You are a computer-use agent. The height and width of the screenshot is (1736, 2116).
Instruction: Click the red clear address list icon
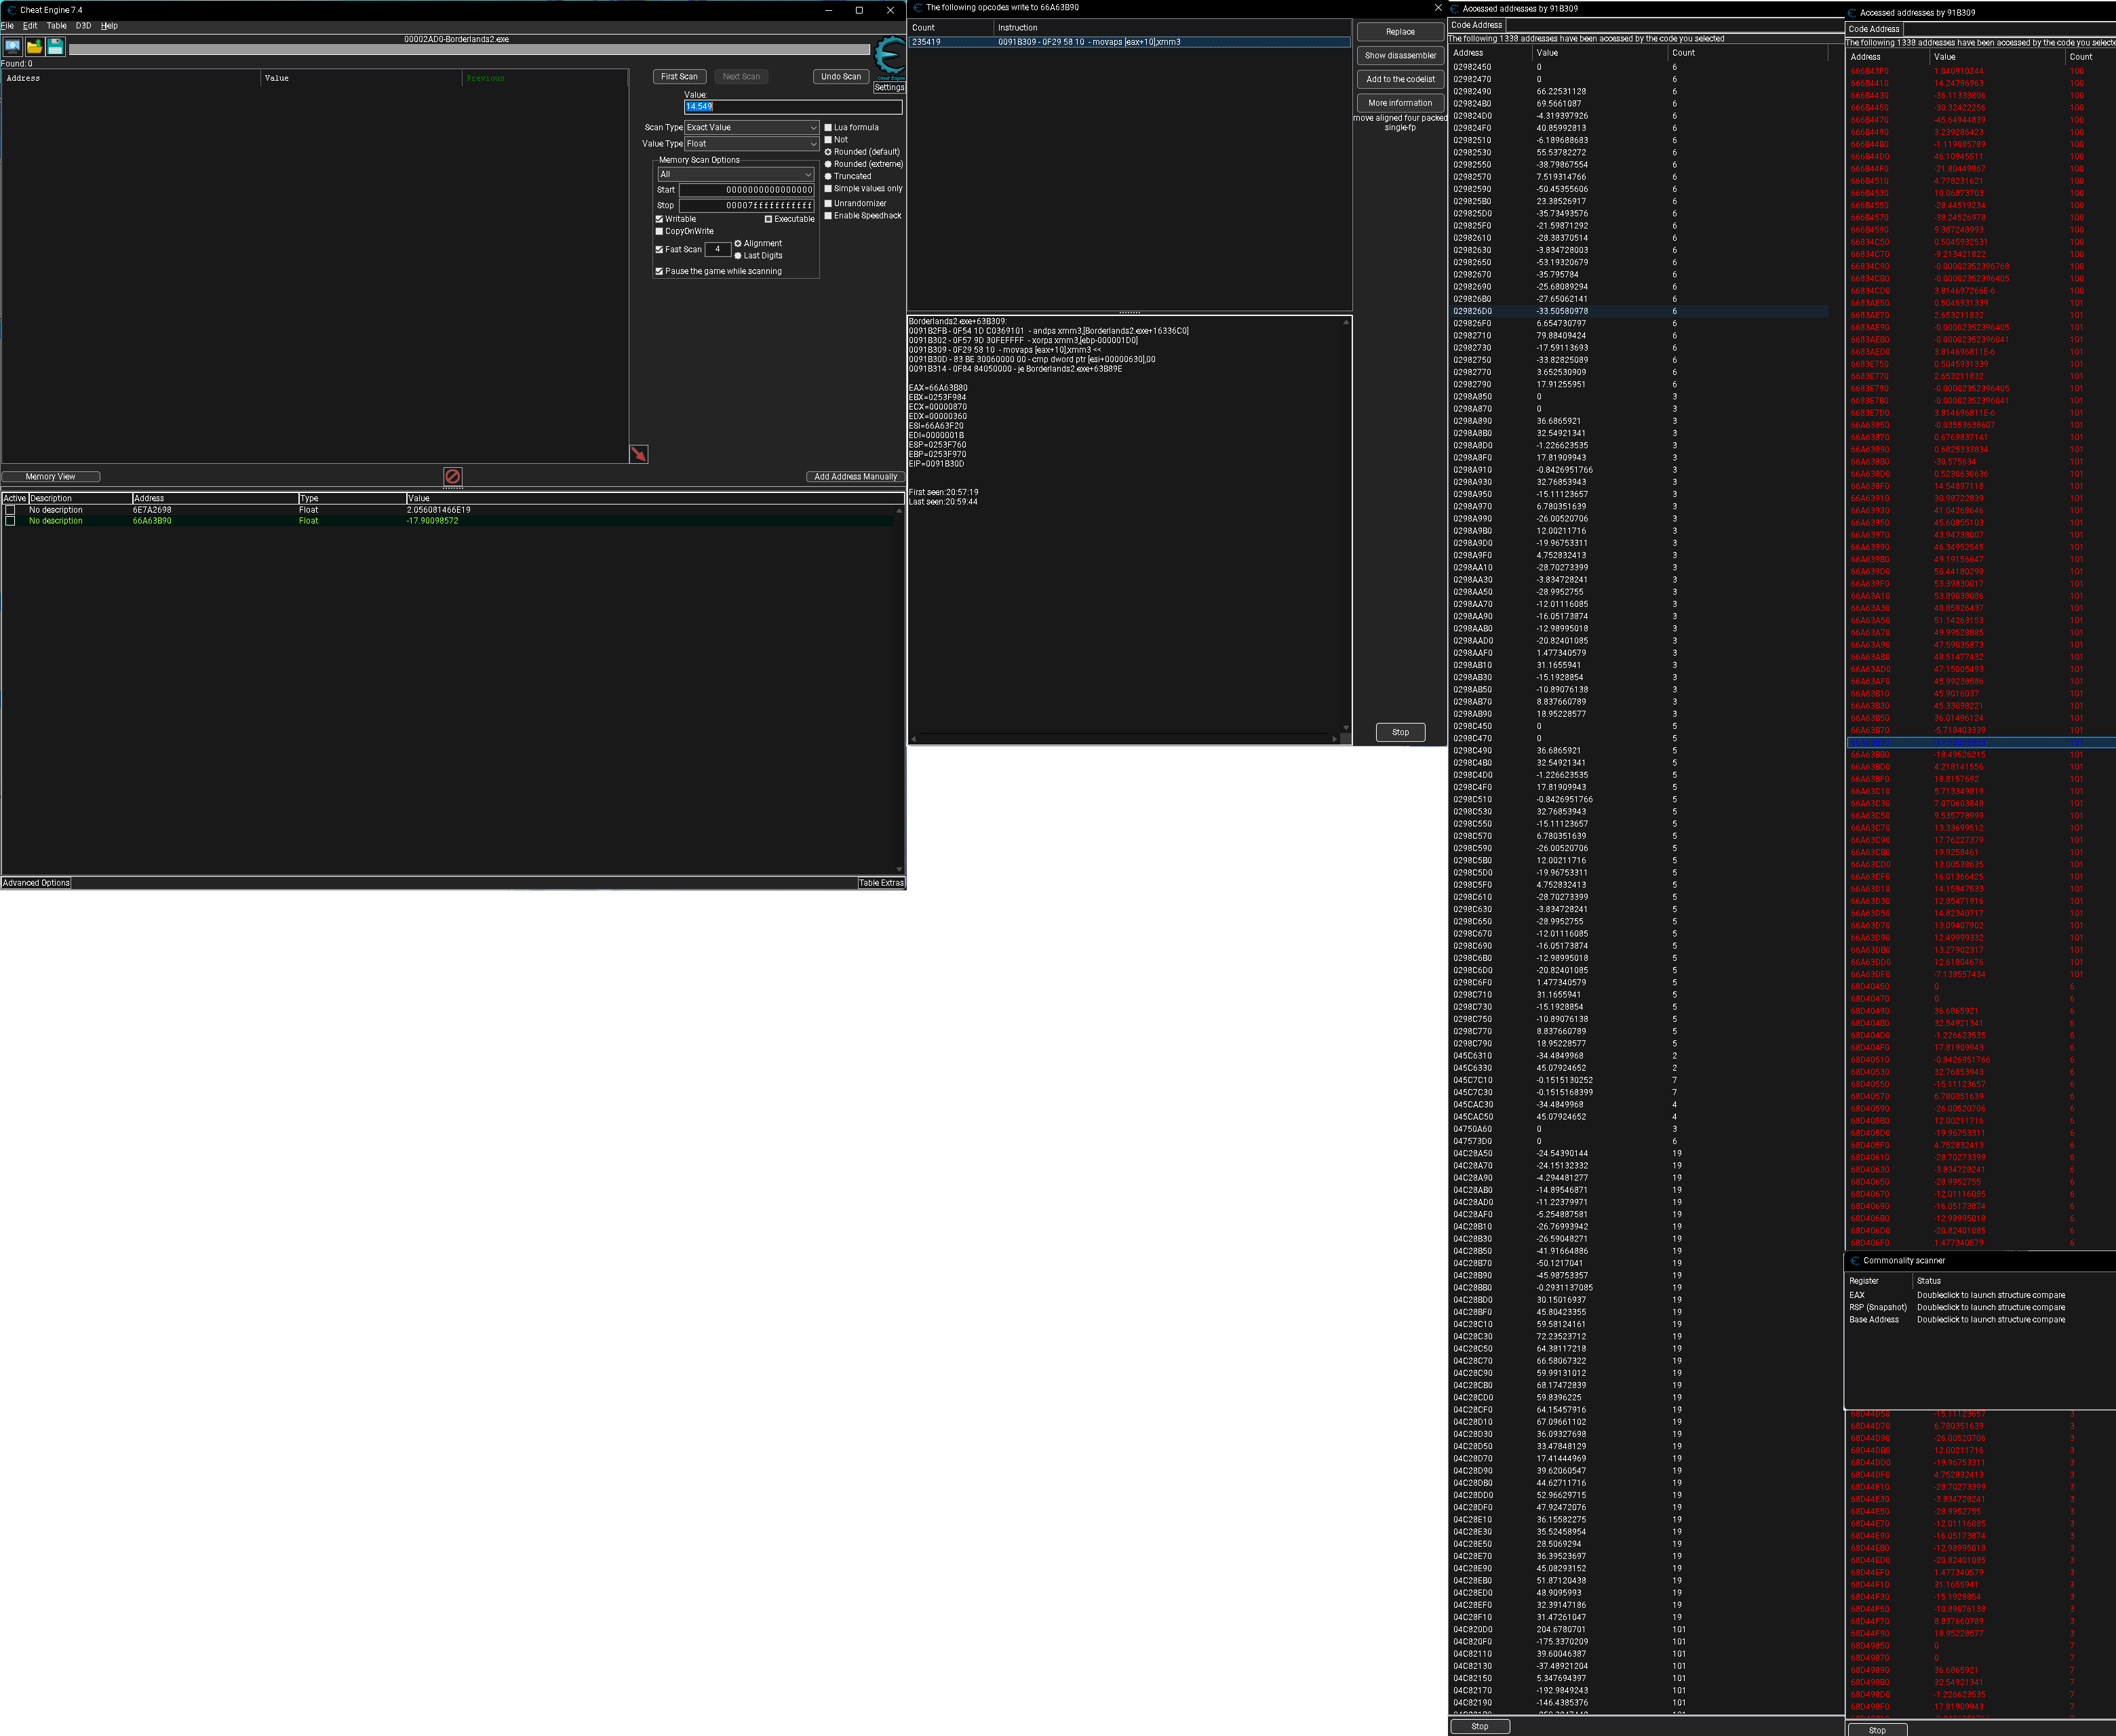pos(452,477)
